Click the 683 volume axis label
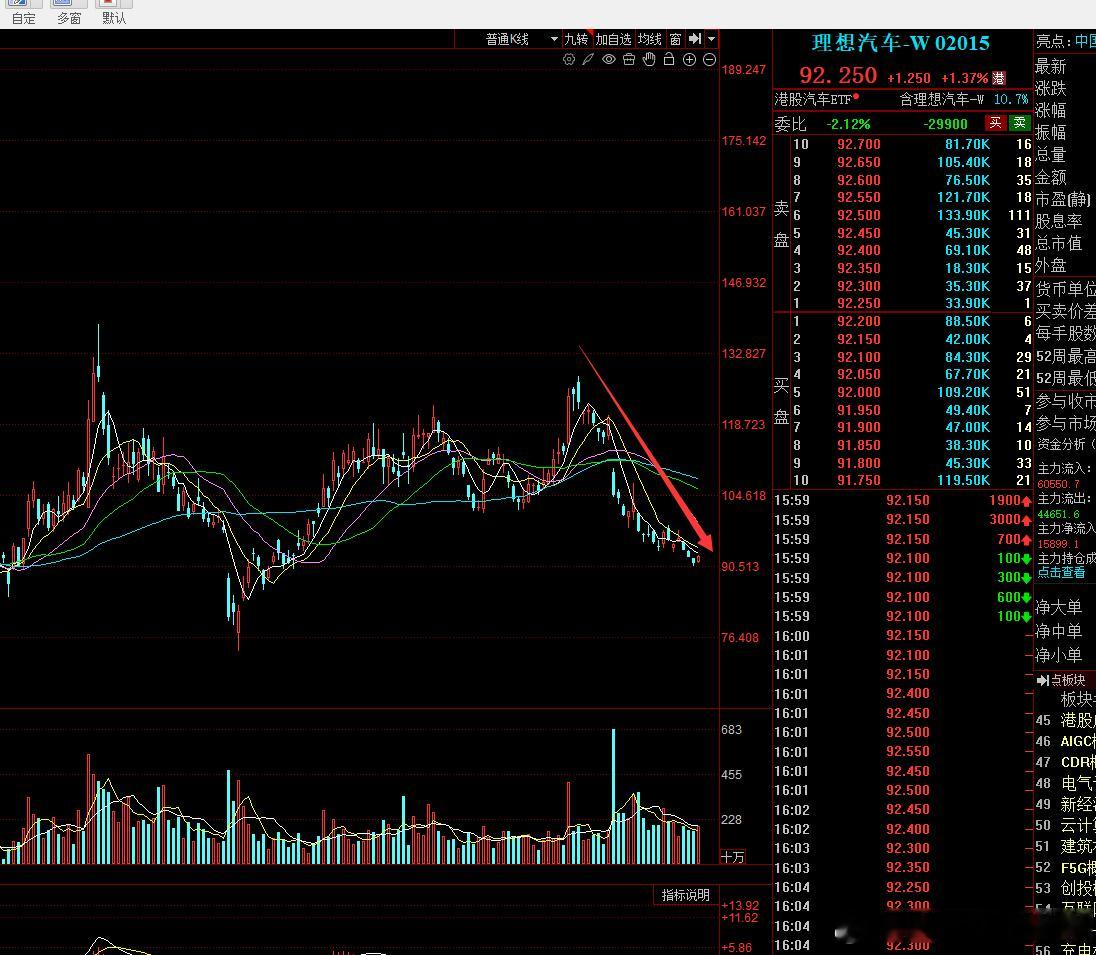Screen dimensions: 1096x955 tap(731, 730)
